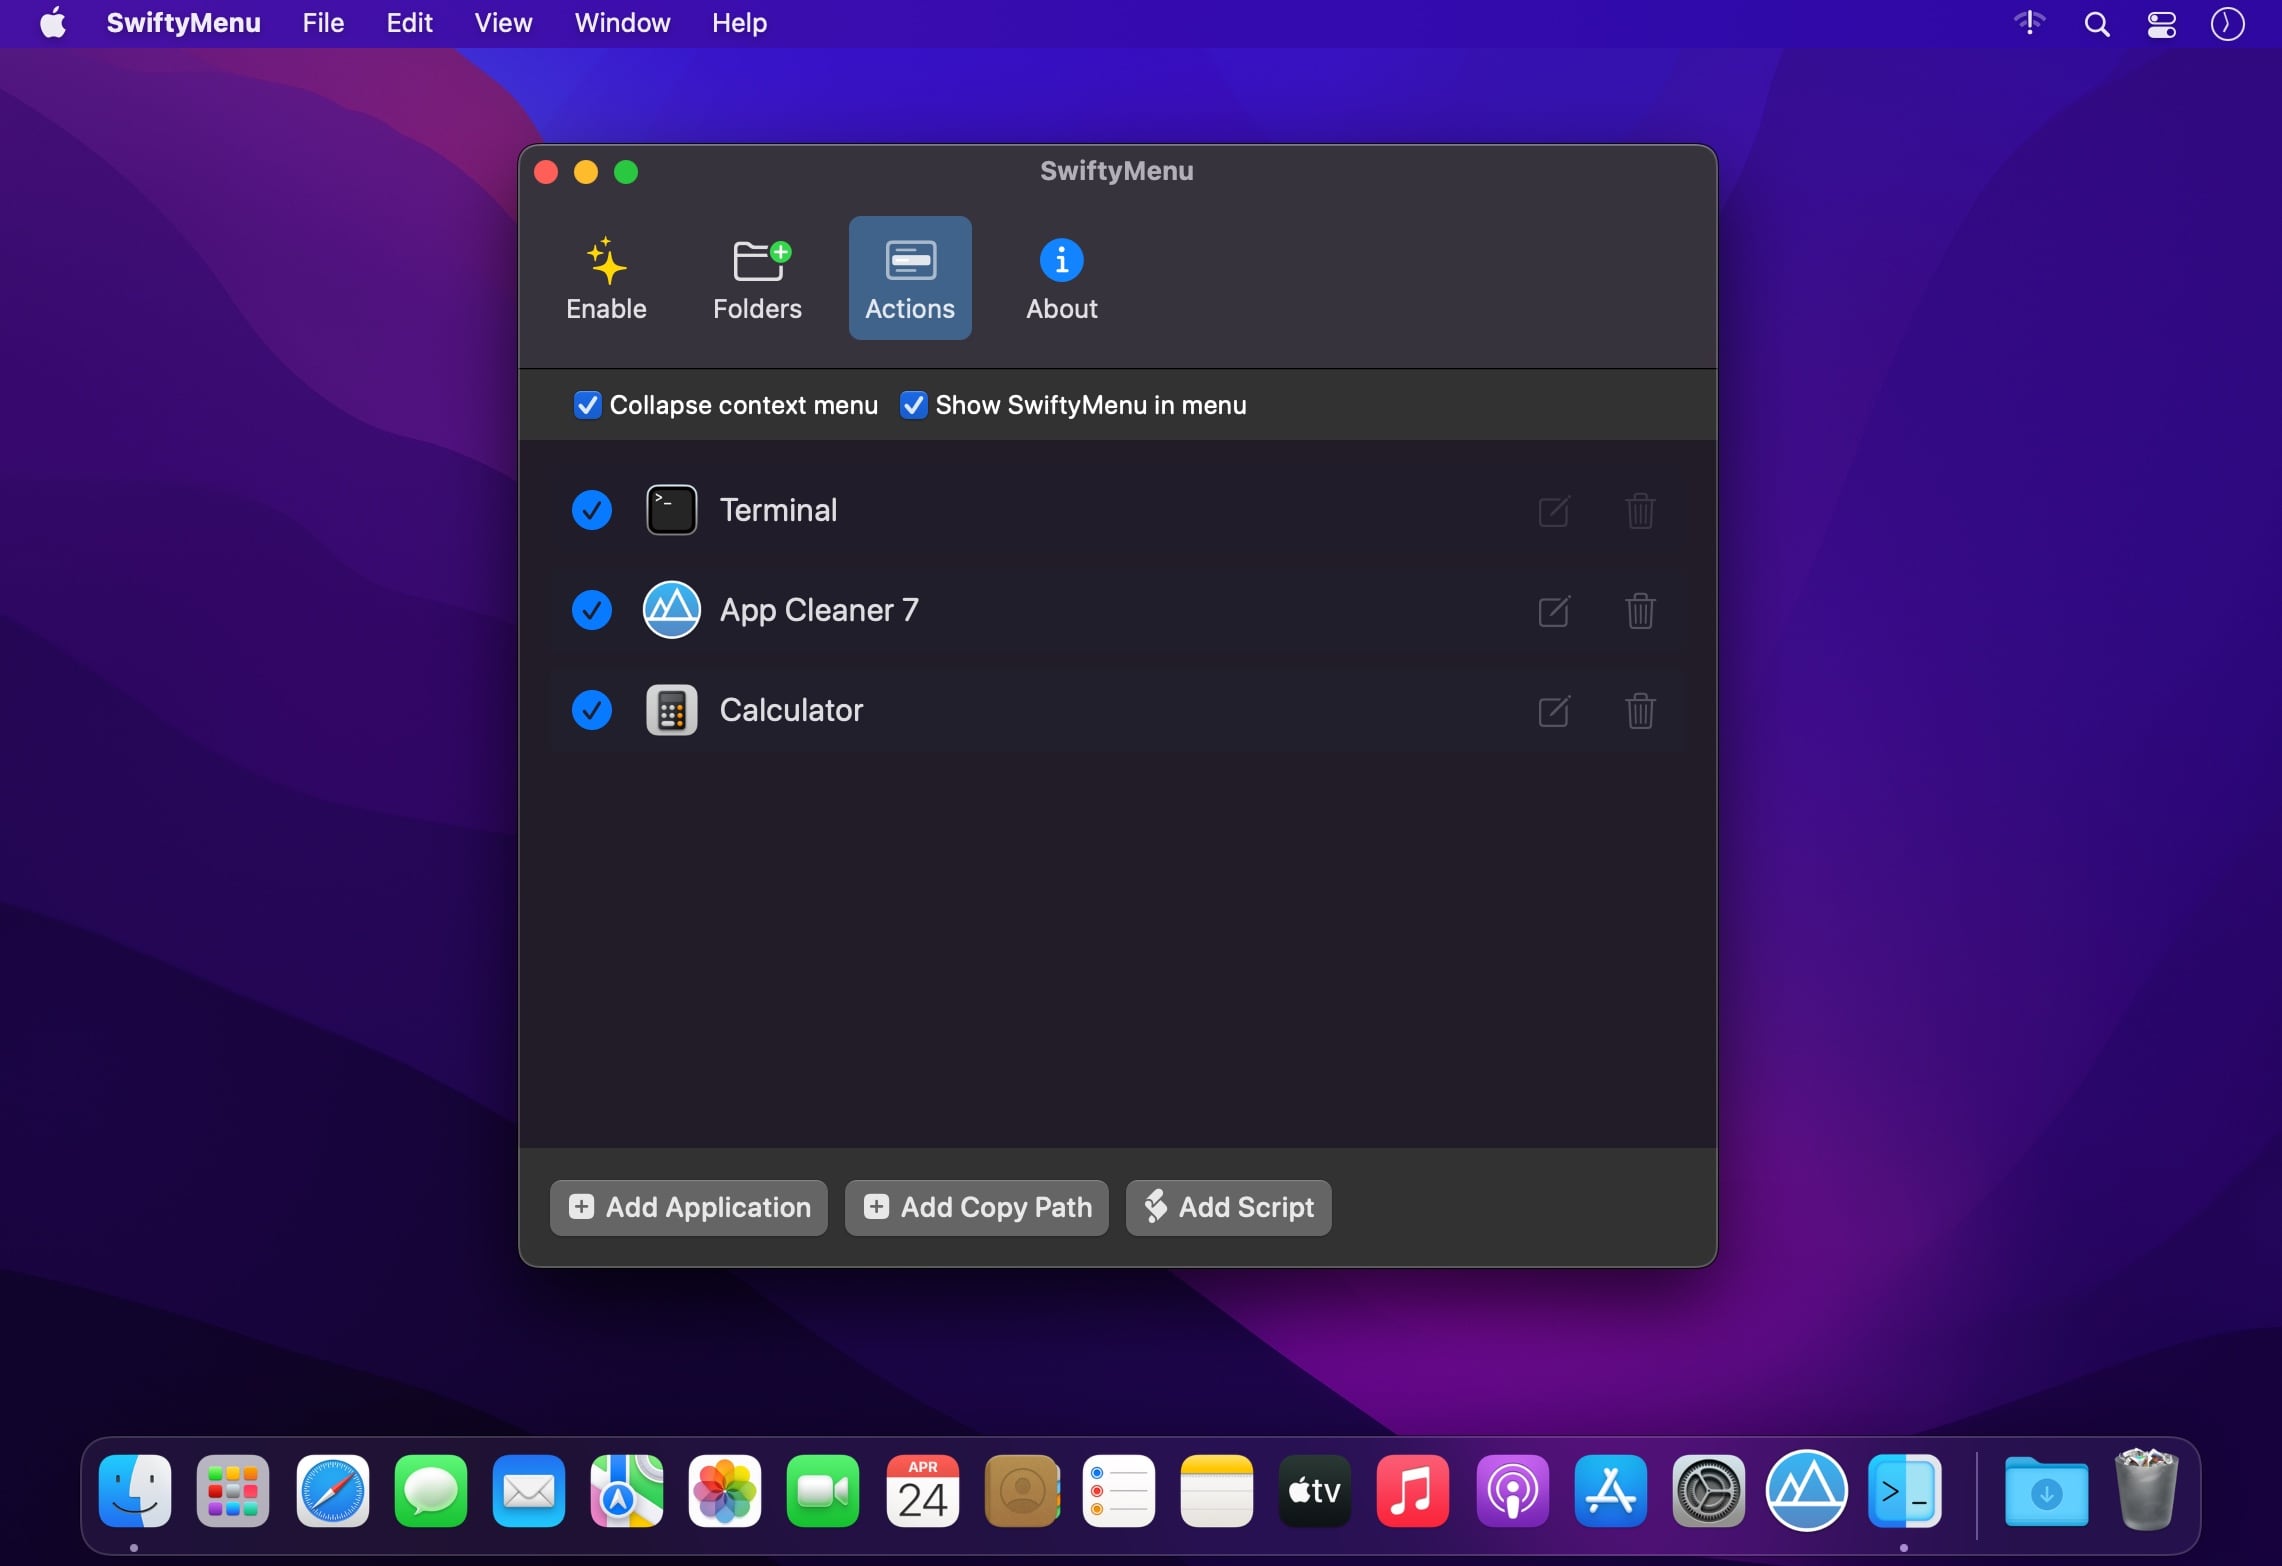Open Reminders from the Dock
Image resolution: width=2282 pixels, height=1566 pixels.
[1119, 1491]
